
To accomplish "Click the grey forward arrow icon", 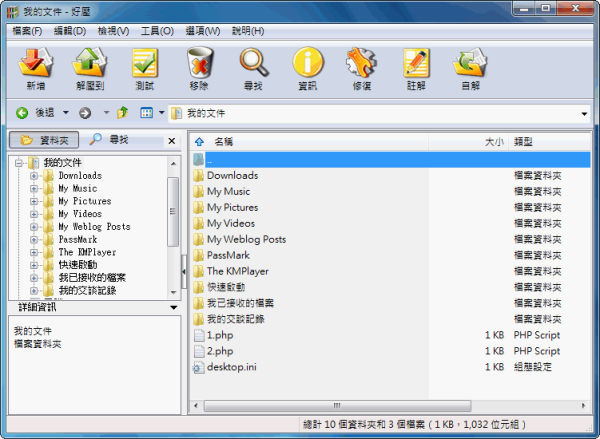I will 85,113.
